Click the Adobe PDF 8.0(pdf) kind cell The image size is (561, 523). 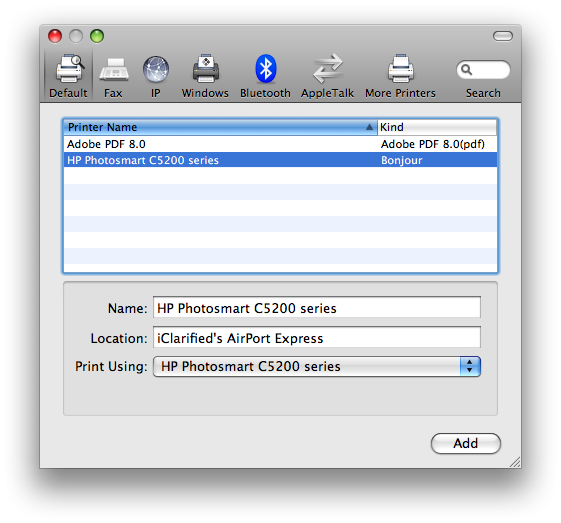(x=433, y=144)
